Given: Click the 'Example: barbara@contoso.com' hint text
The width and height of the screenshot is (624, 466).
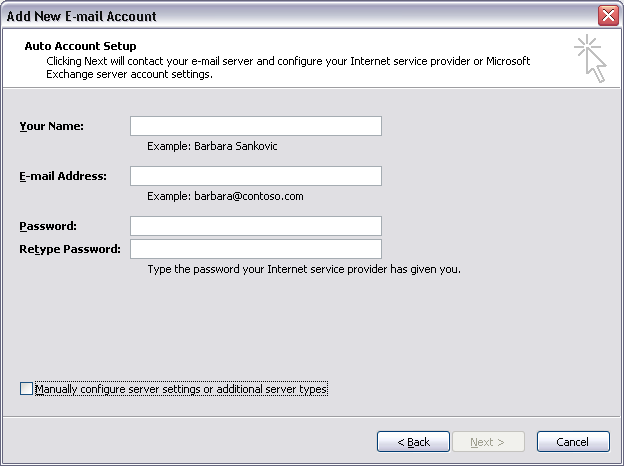Looking at the screenshot, I should (x=225, y=196).
